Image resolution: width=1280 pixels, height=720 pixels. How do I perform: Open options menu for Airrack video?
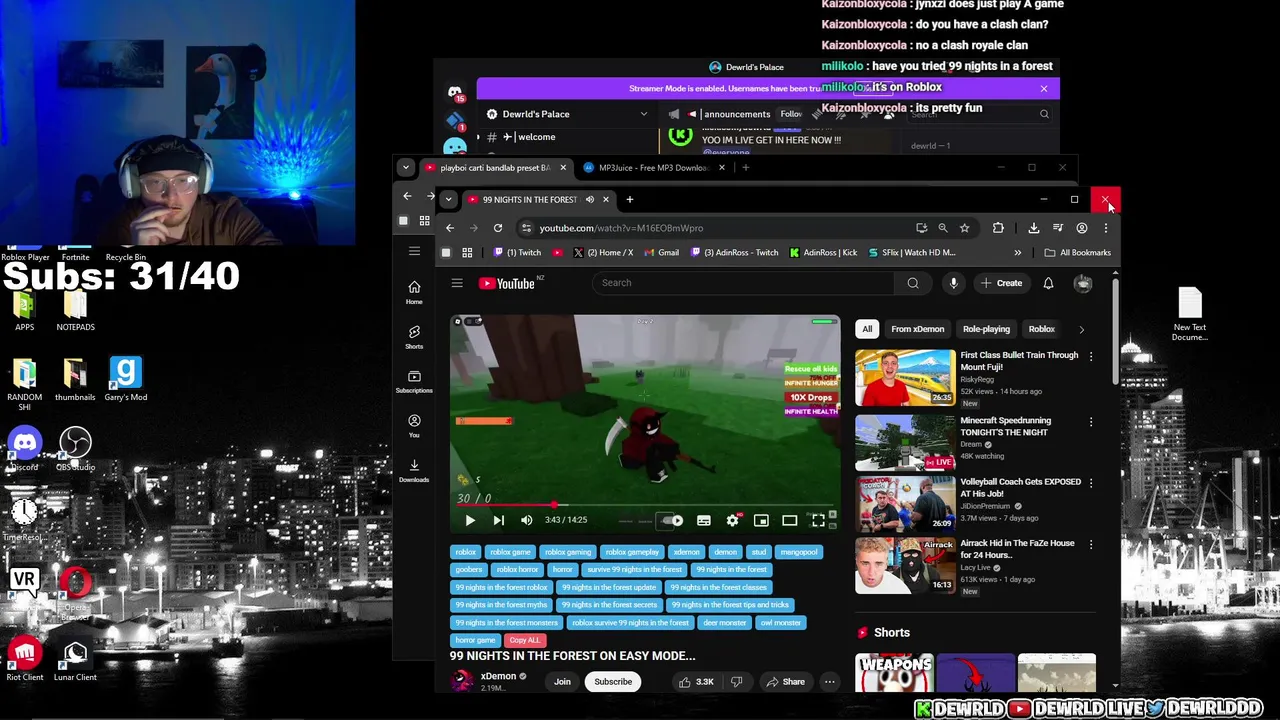point(1091,545)
